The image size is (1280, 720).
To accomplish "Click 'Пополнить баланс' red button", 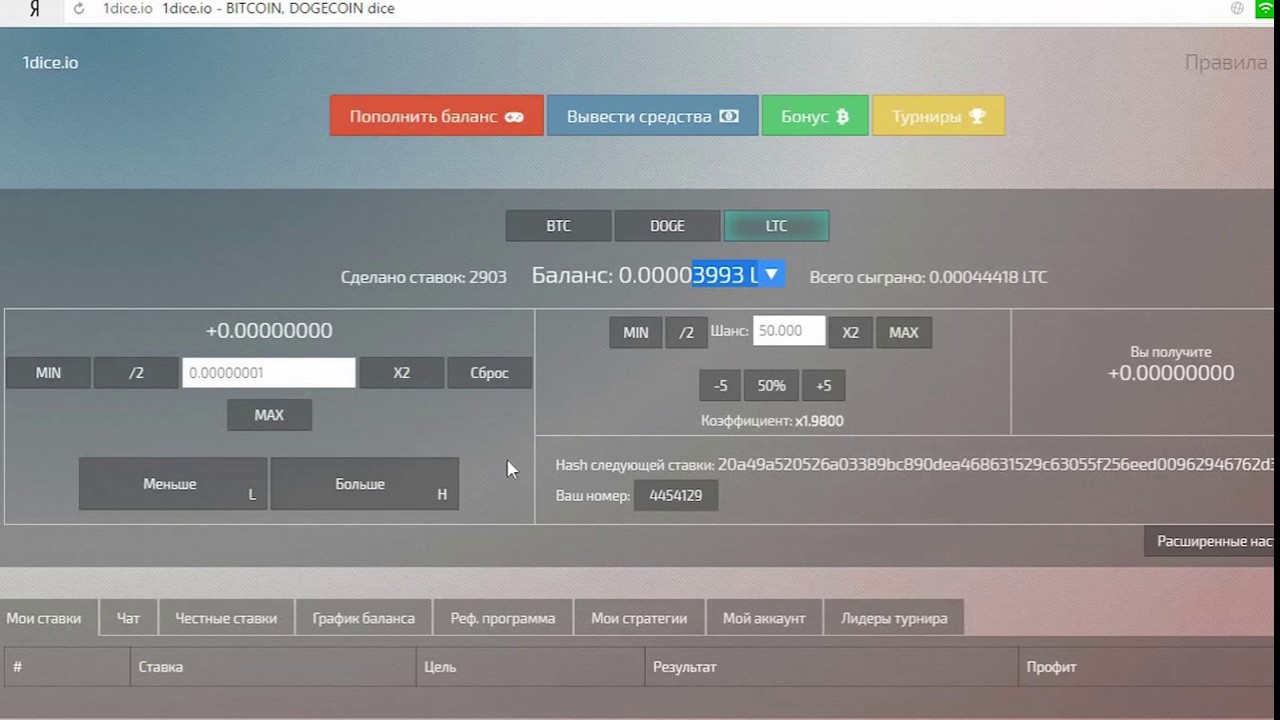I will click(437, 116).
